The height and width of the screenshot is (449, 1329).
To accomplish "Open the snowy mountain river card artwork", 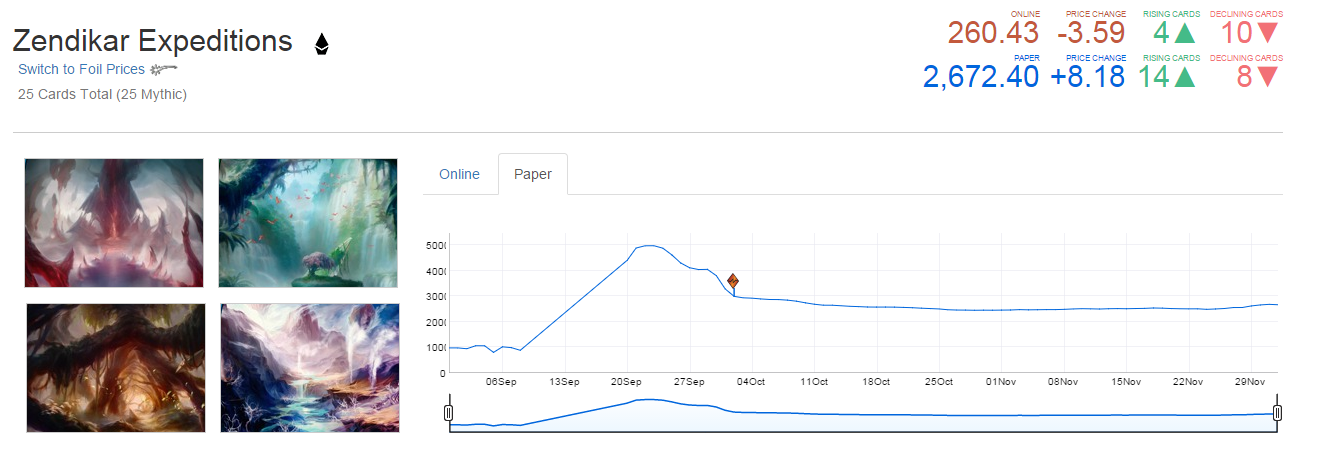I will pyautogui.click(x=308, y=368).
